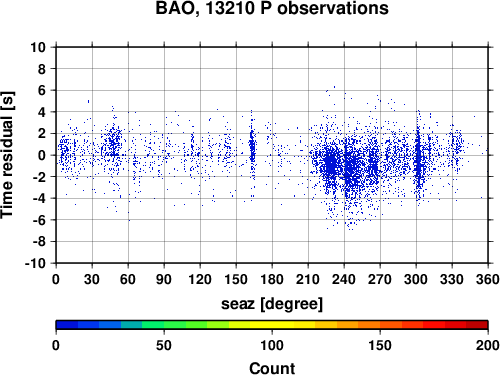The width and height of the screenshot is (500, 375).
Task: Click y-axis tick label "10"
Action: pyautogui.click(x=38, y=47)
